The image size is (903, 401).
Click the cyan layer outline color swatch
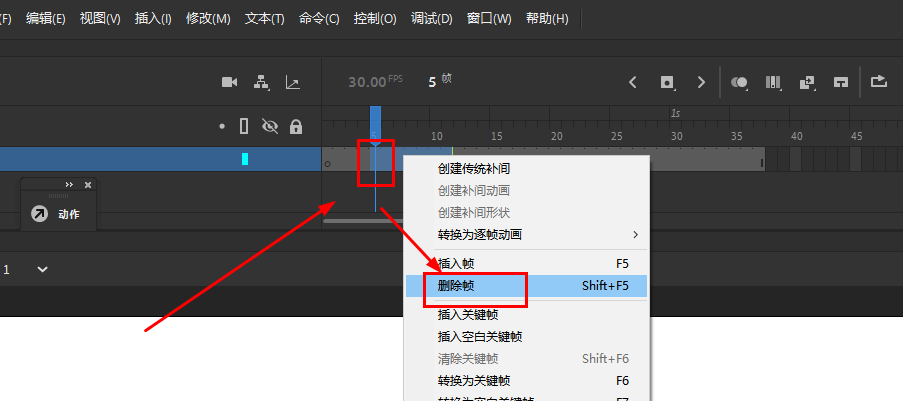245,159
